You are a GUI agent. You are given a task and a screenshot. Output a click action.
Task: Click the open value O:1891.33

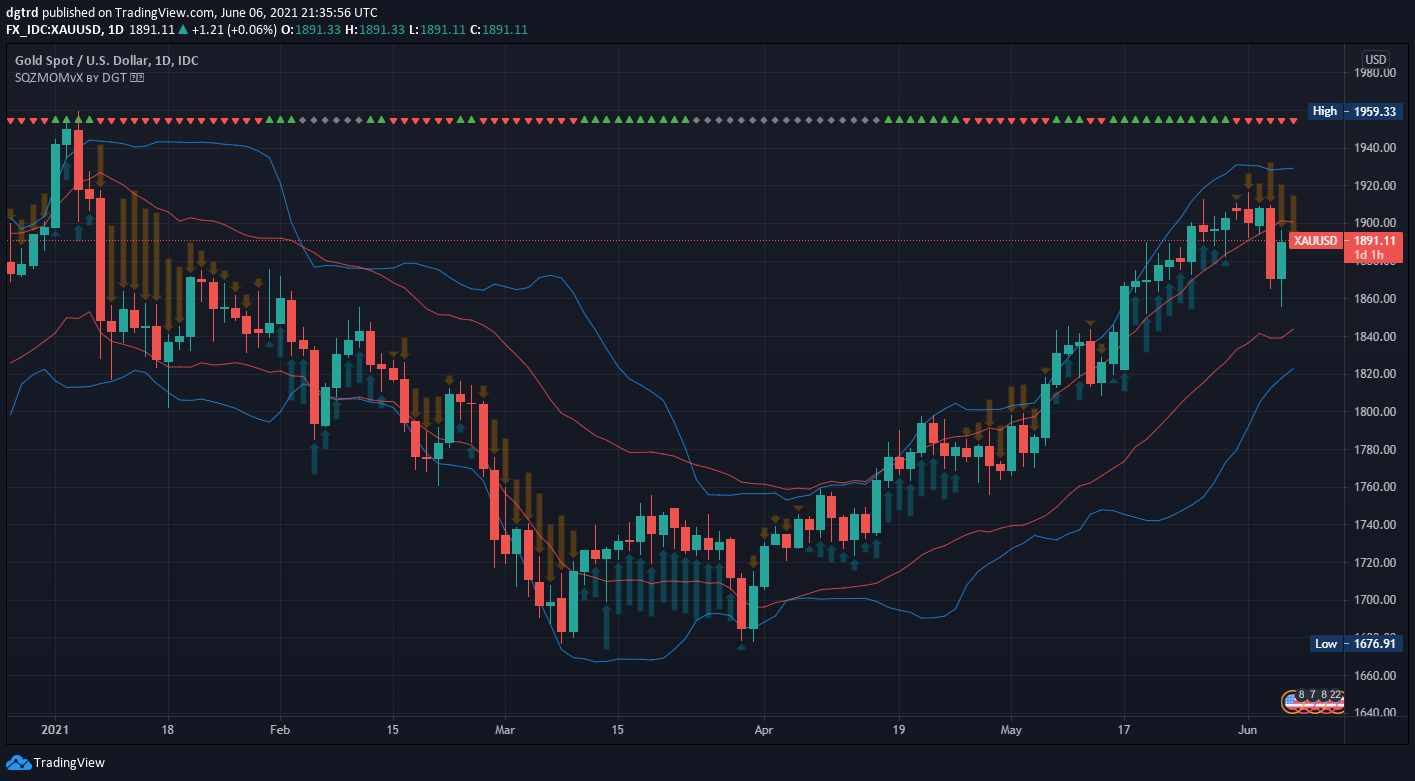pyautogui.click(x=312, y=30)
